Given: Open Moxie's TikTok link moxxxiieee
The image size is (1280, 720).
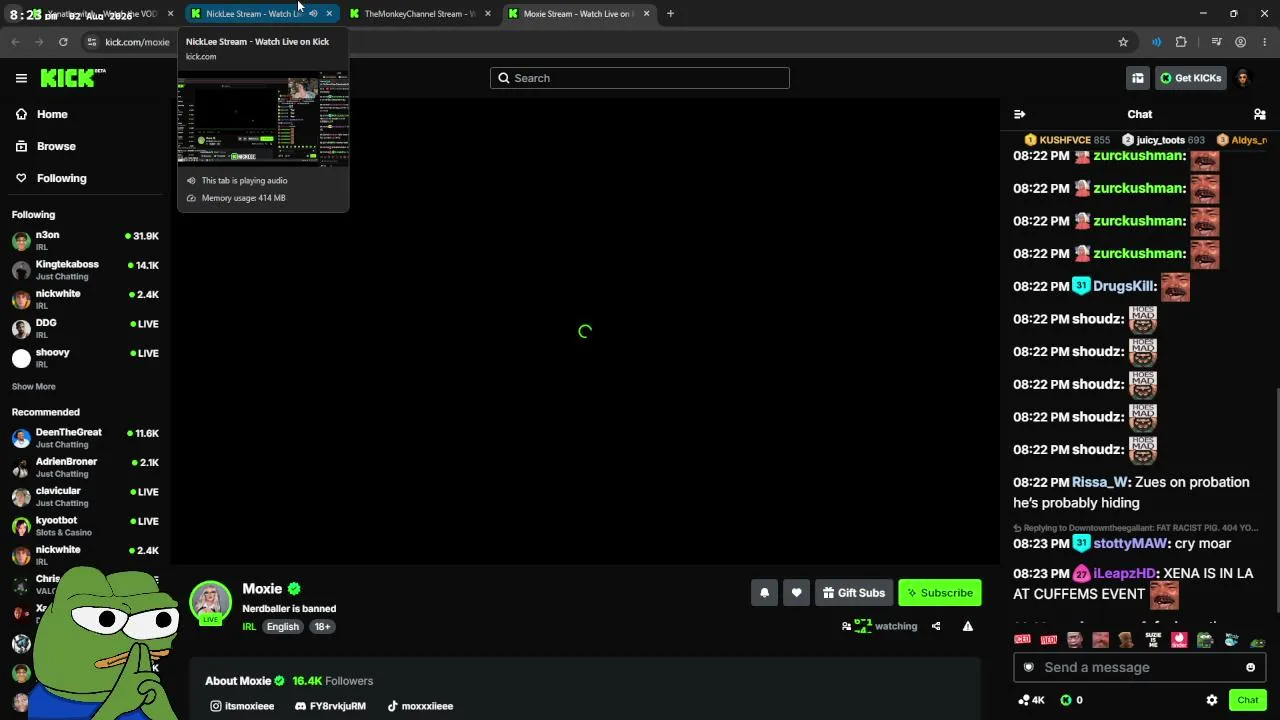Looking at the screenshot, I should click(420, 706).
